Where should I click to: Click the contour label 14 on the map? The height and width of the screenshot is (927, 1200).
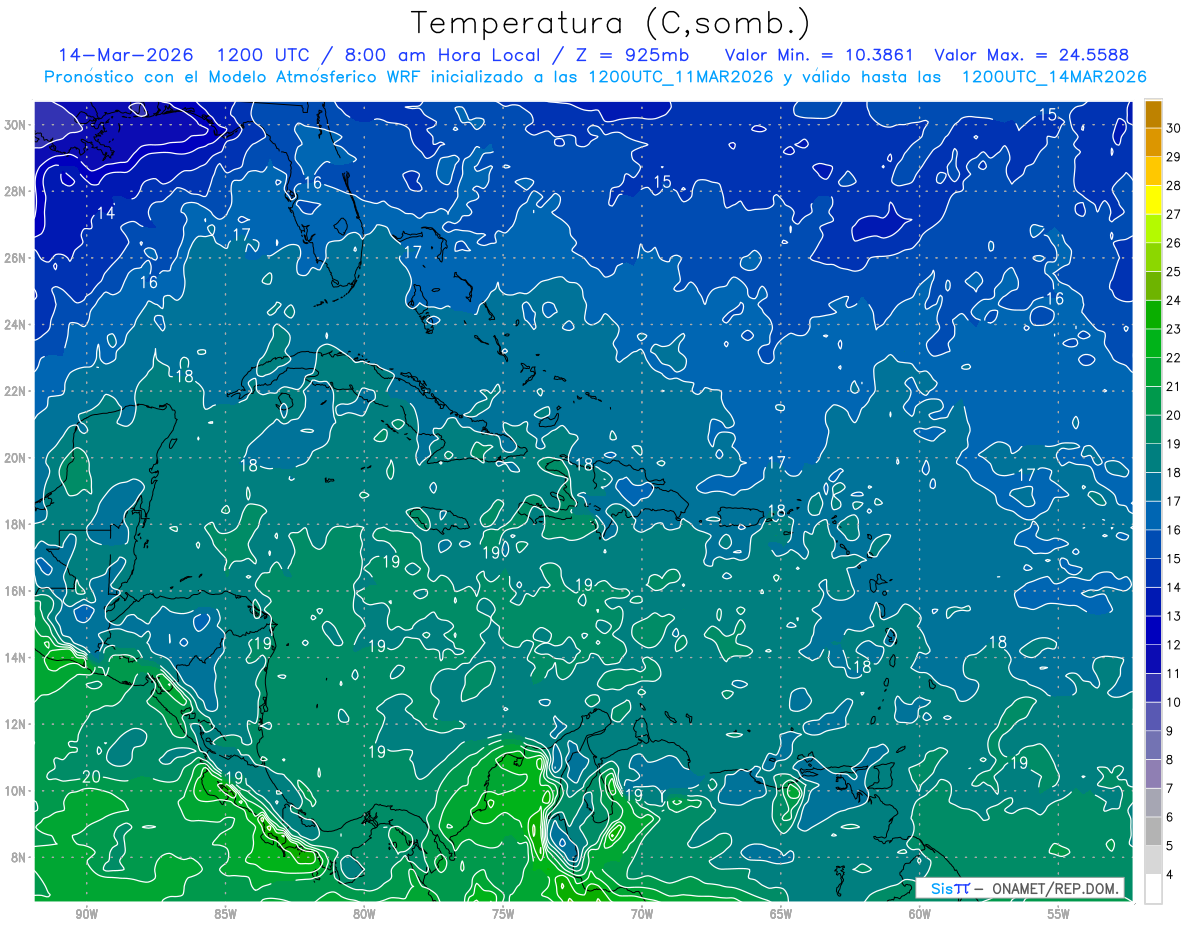tap(106, 213)
